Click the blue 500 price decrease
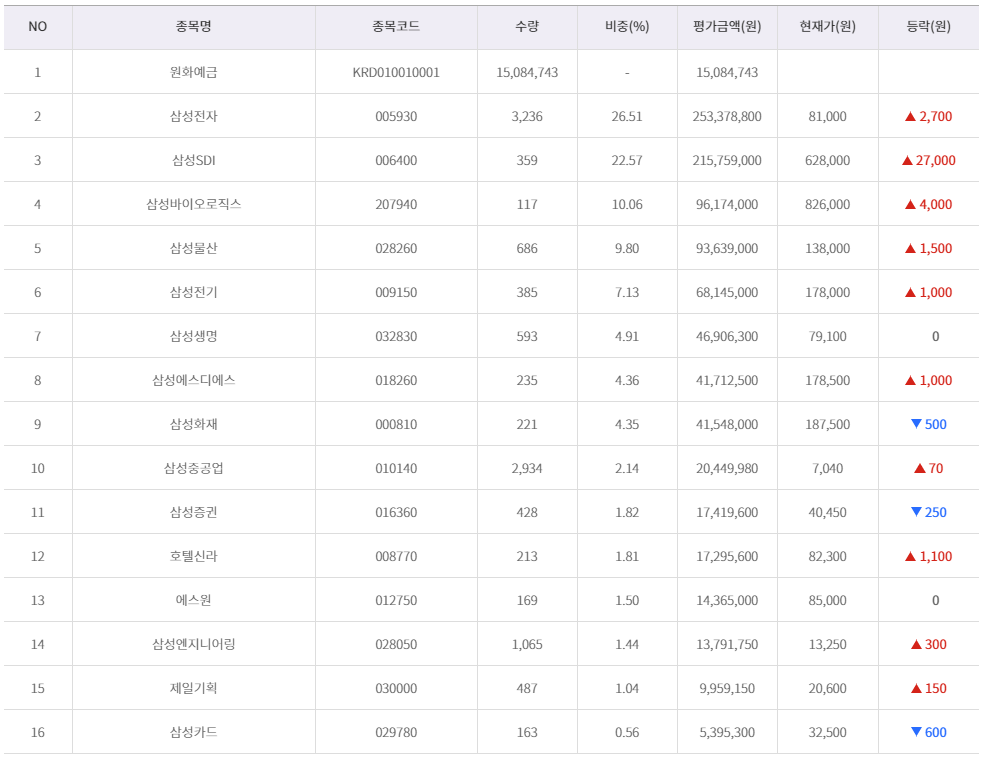The width and height of the screenshot is (984, 763). click(929, 424)
